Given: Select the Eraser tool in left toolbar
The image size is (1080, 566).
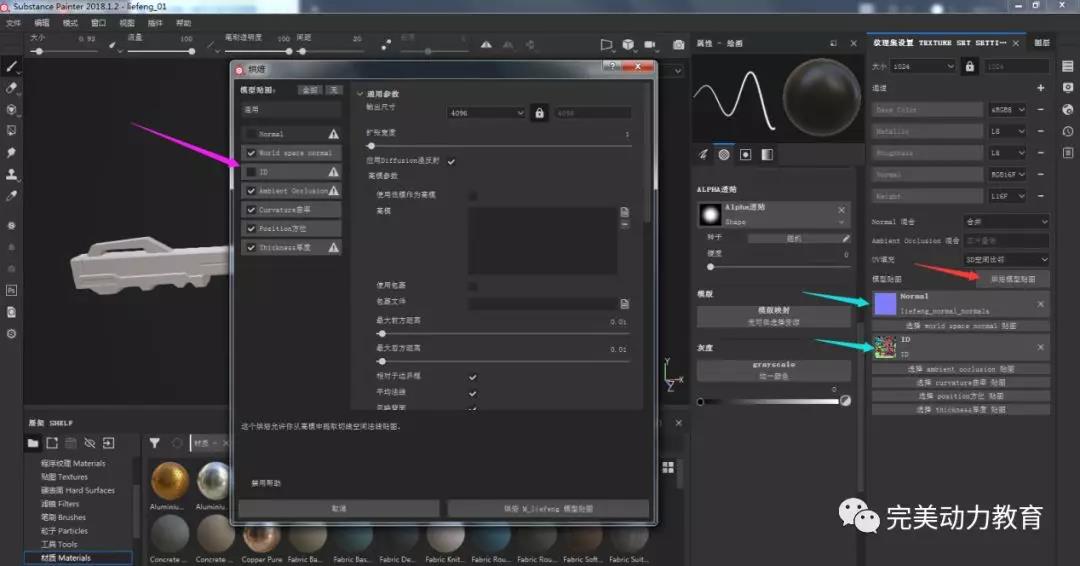Looking at the screenshot, I should (x=12, y=87).
